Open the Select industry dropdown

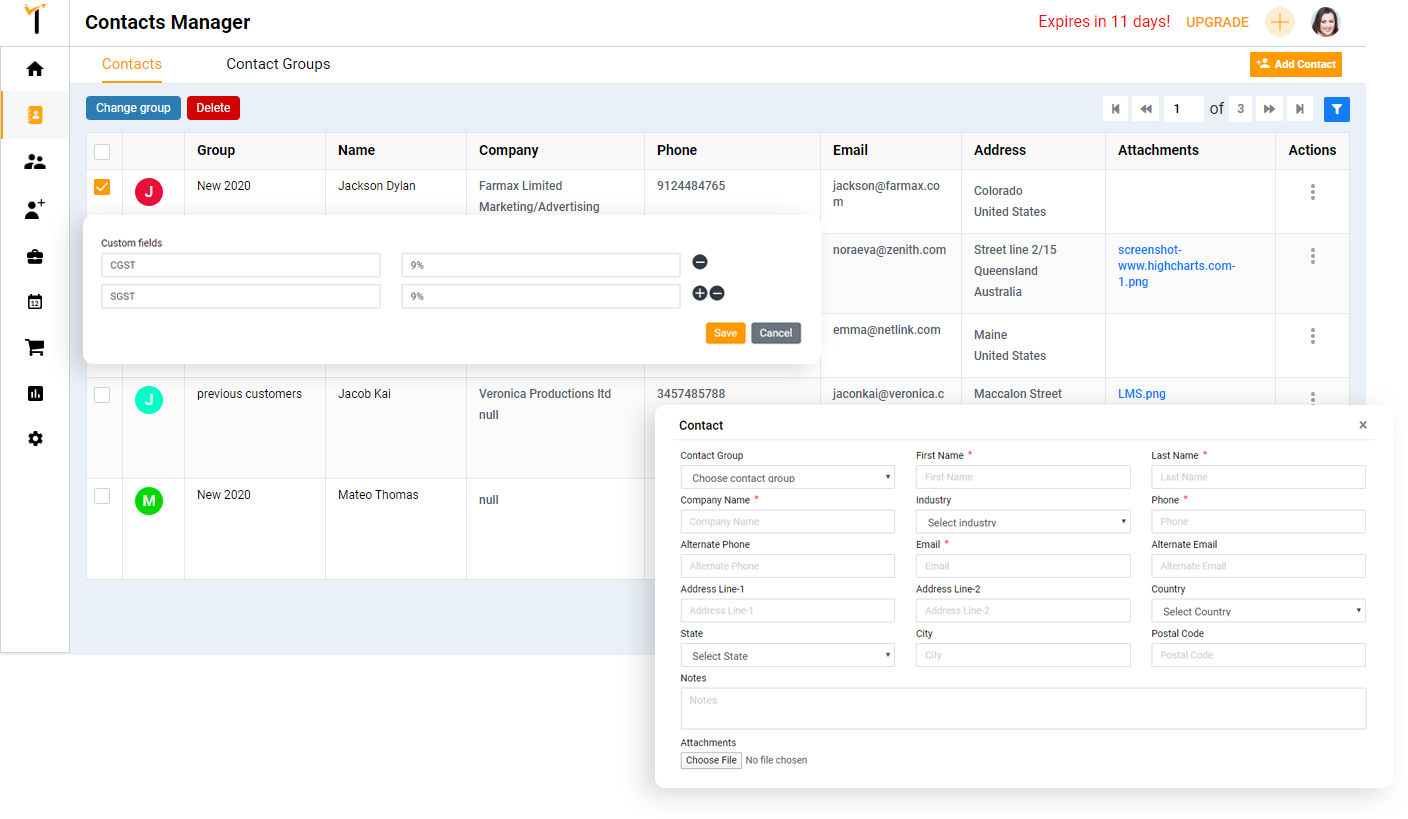point(1023,521)
